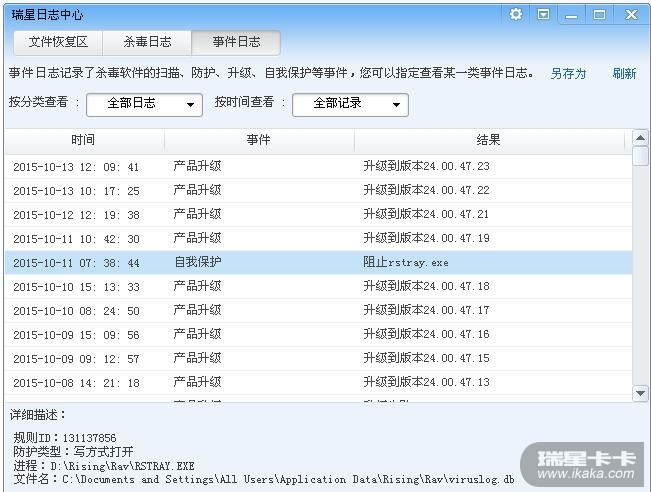The image size is (651, 492).
Task: Click the 规则ID：131137856 detail line
Action: (x=65, y=438)
